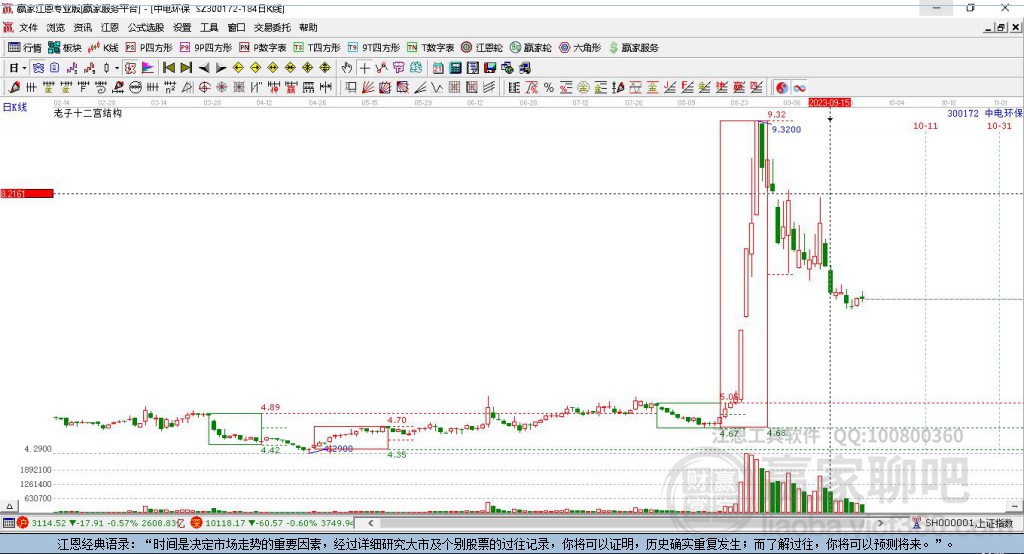Open the calculator tool
The height and width of the screenshot is (554, 1024).
point(455,68)
